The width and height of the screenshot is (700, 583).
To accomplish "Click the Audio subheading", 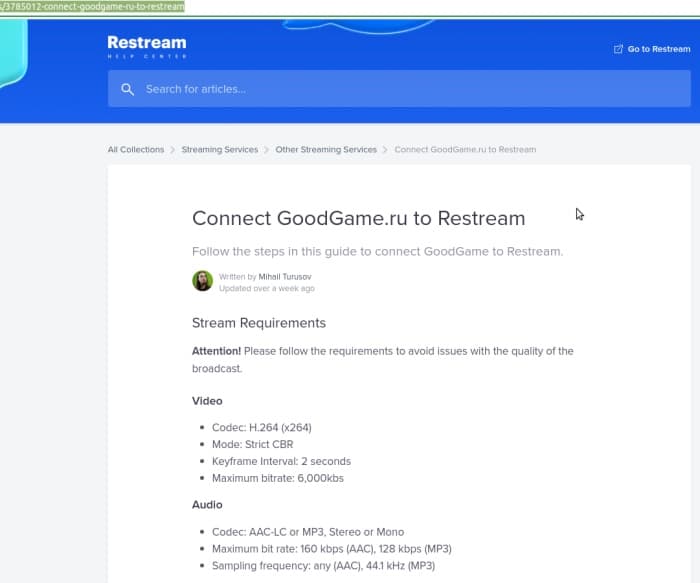I will 207,504.
